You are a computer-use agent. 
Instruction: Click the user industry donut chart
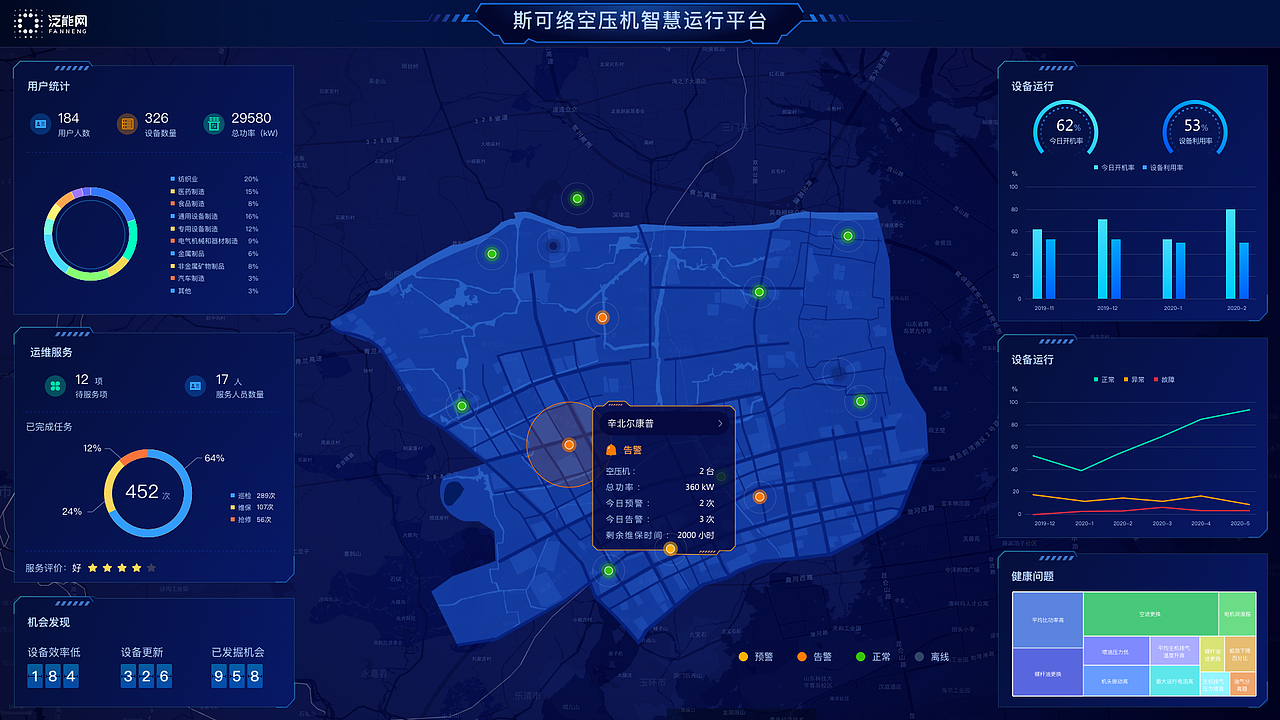(91, 233)
